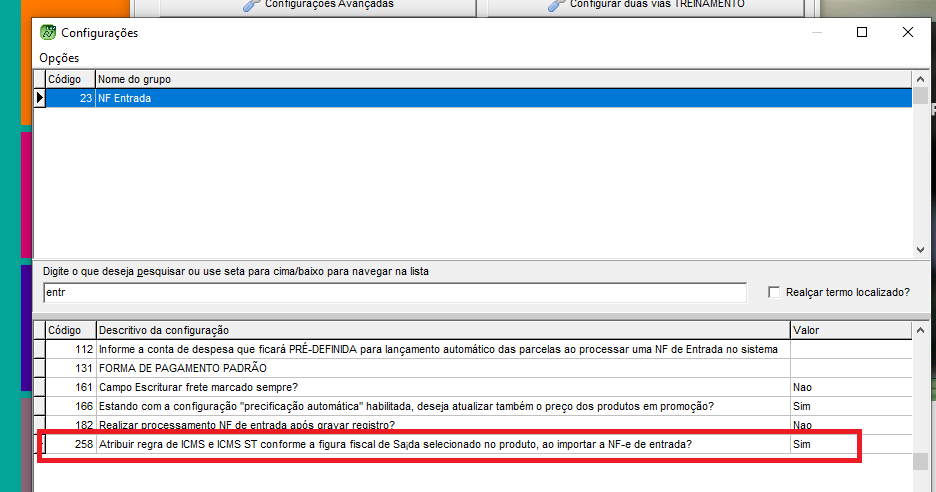Click the group list scroll down arrow
Image resolution: width=936 pixels, height=492 pixels.
920,250
